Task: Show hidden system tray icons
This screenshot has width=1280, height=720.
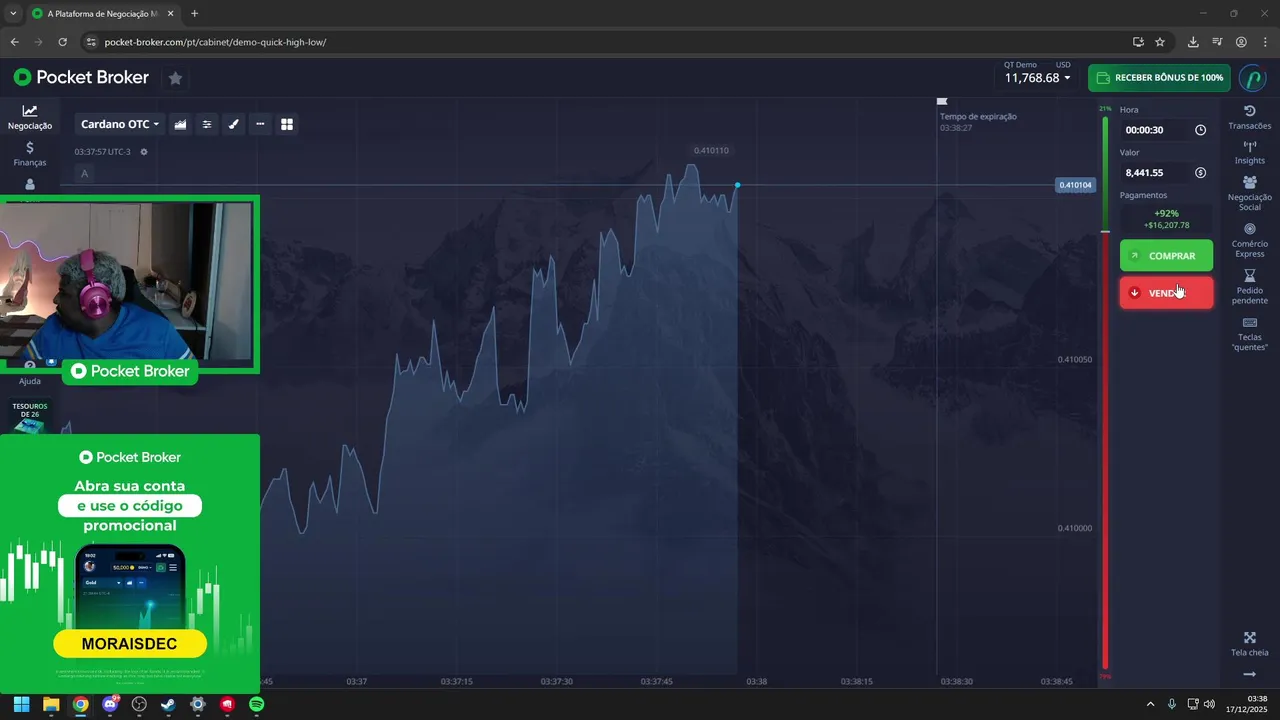Action: coord(1150,704)
